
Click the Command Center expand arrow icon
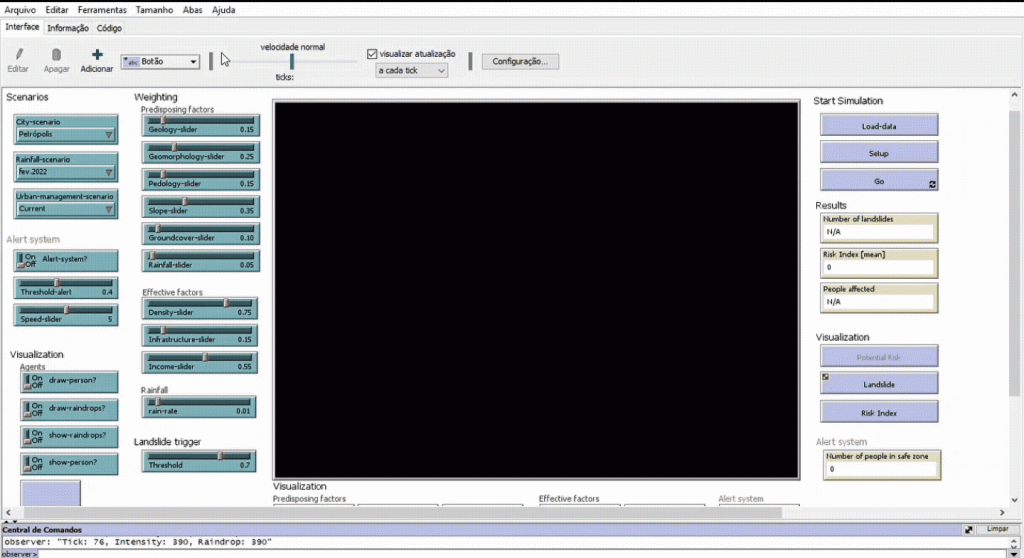click(968, 529)
